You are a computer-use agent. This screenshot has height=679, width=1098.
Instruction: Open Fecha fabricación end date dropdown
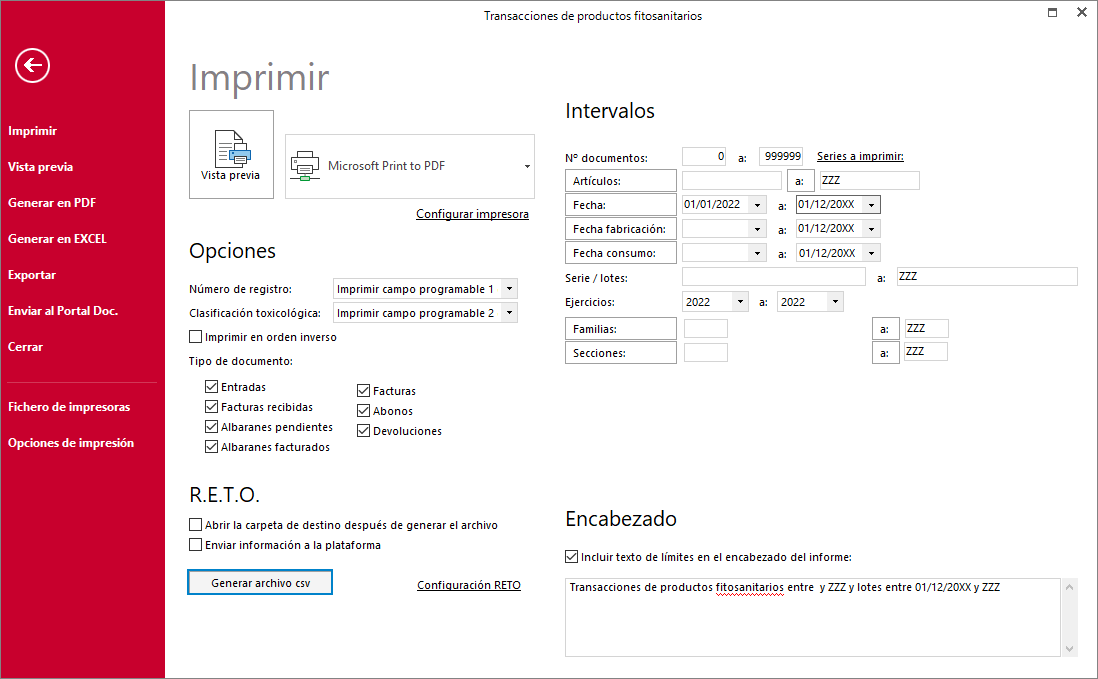(871, 229)
